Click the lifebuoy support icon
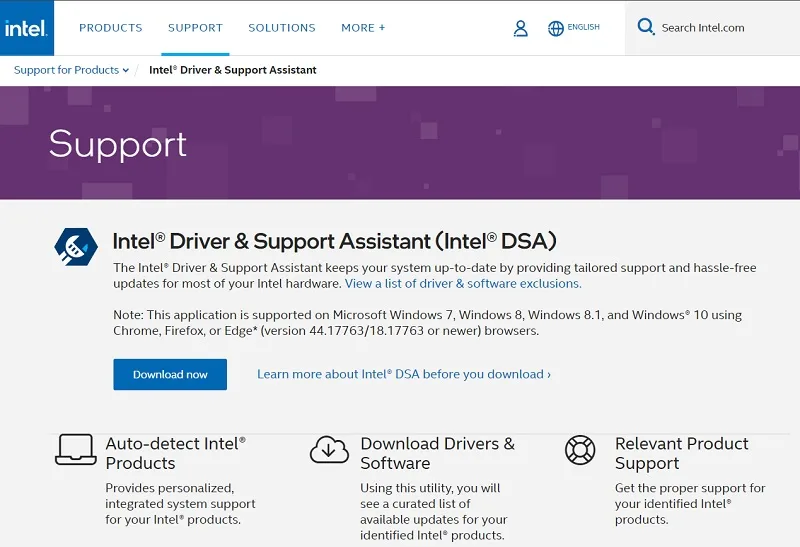 point(580,450)
